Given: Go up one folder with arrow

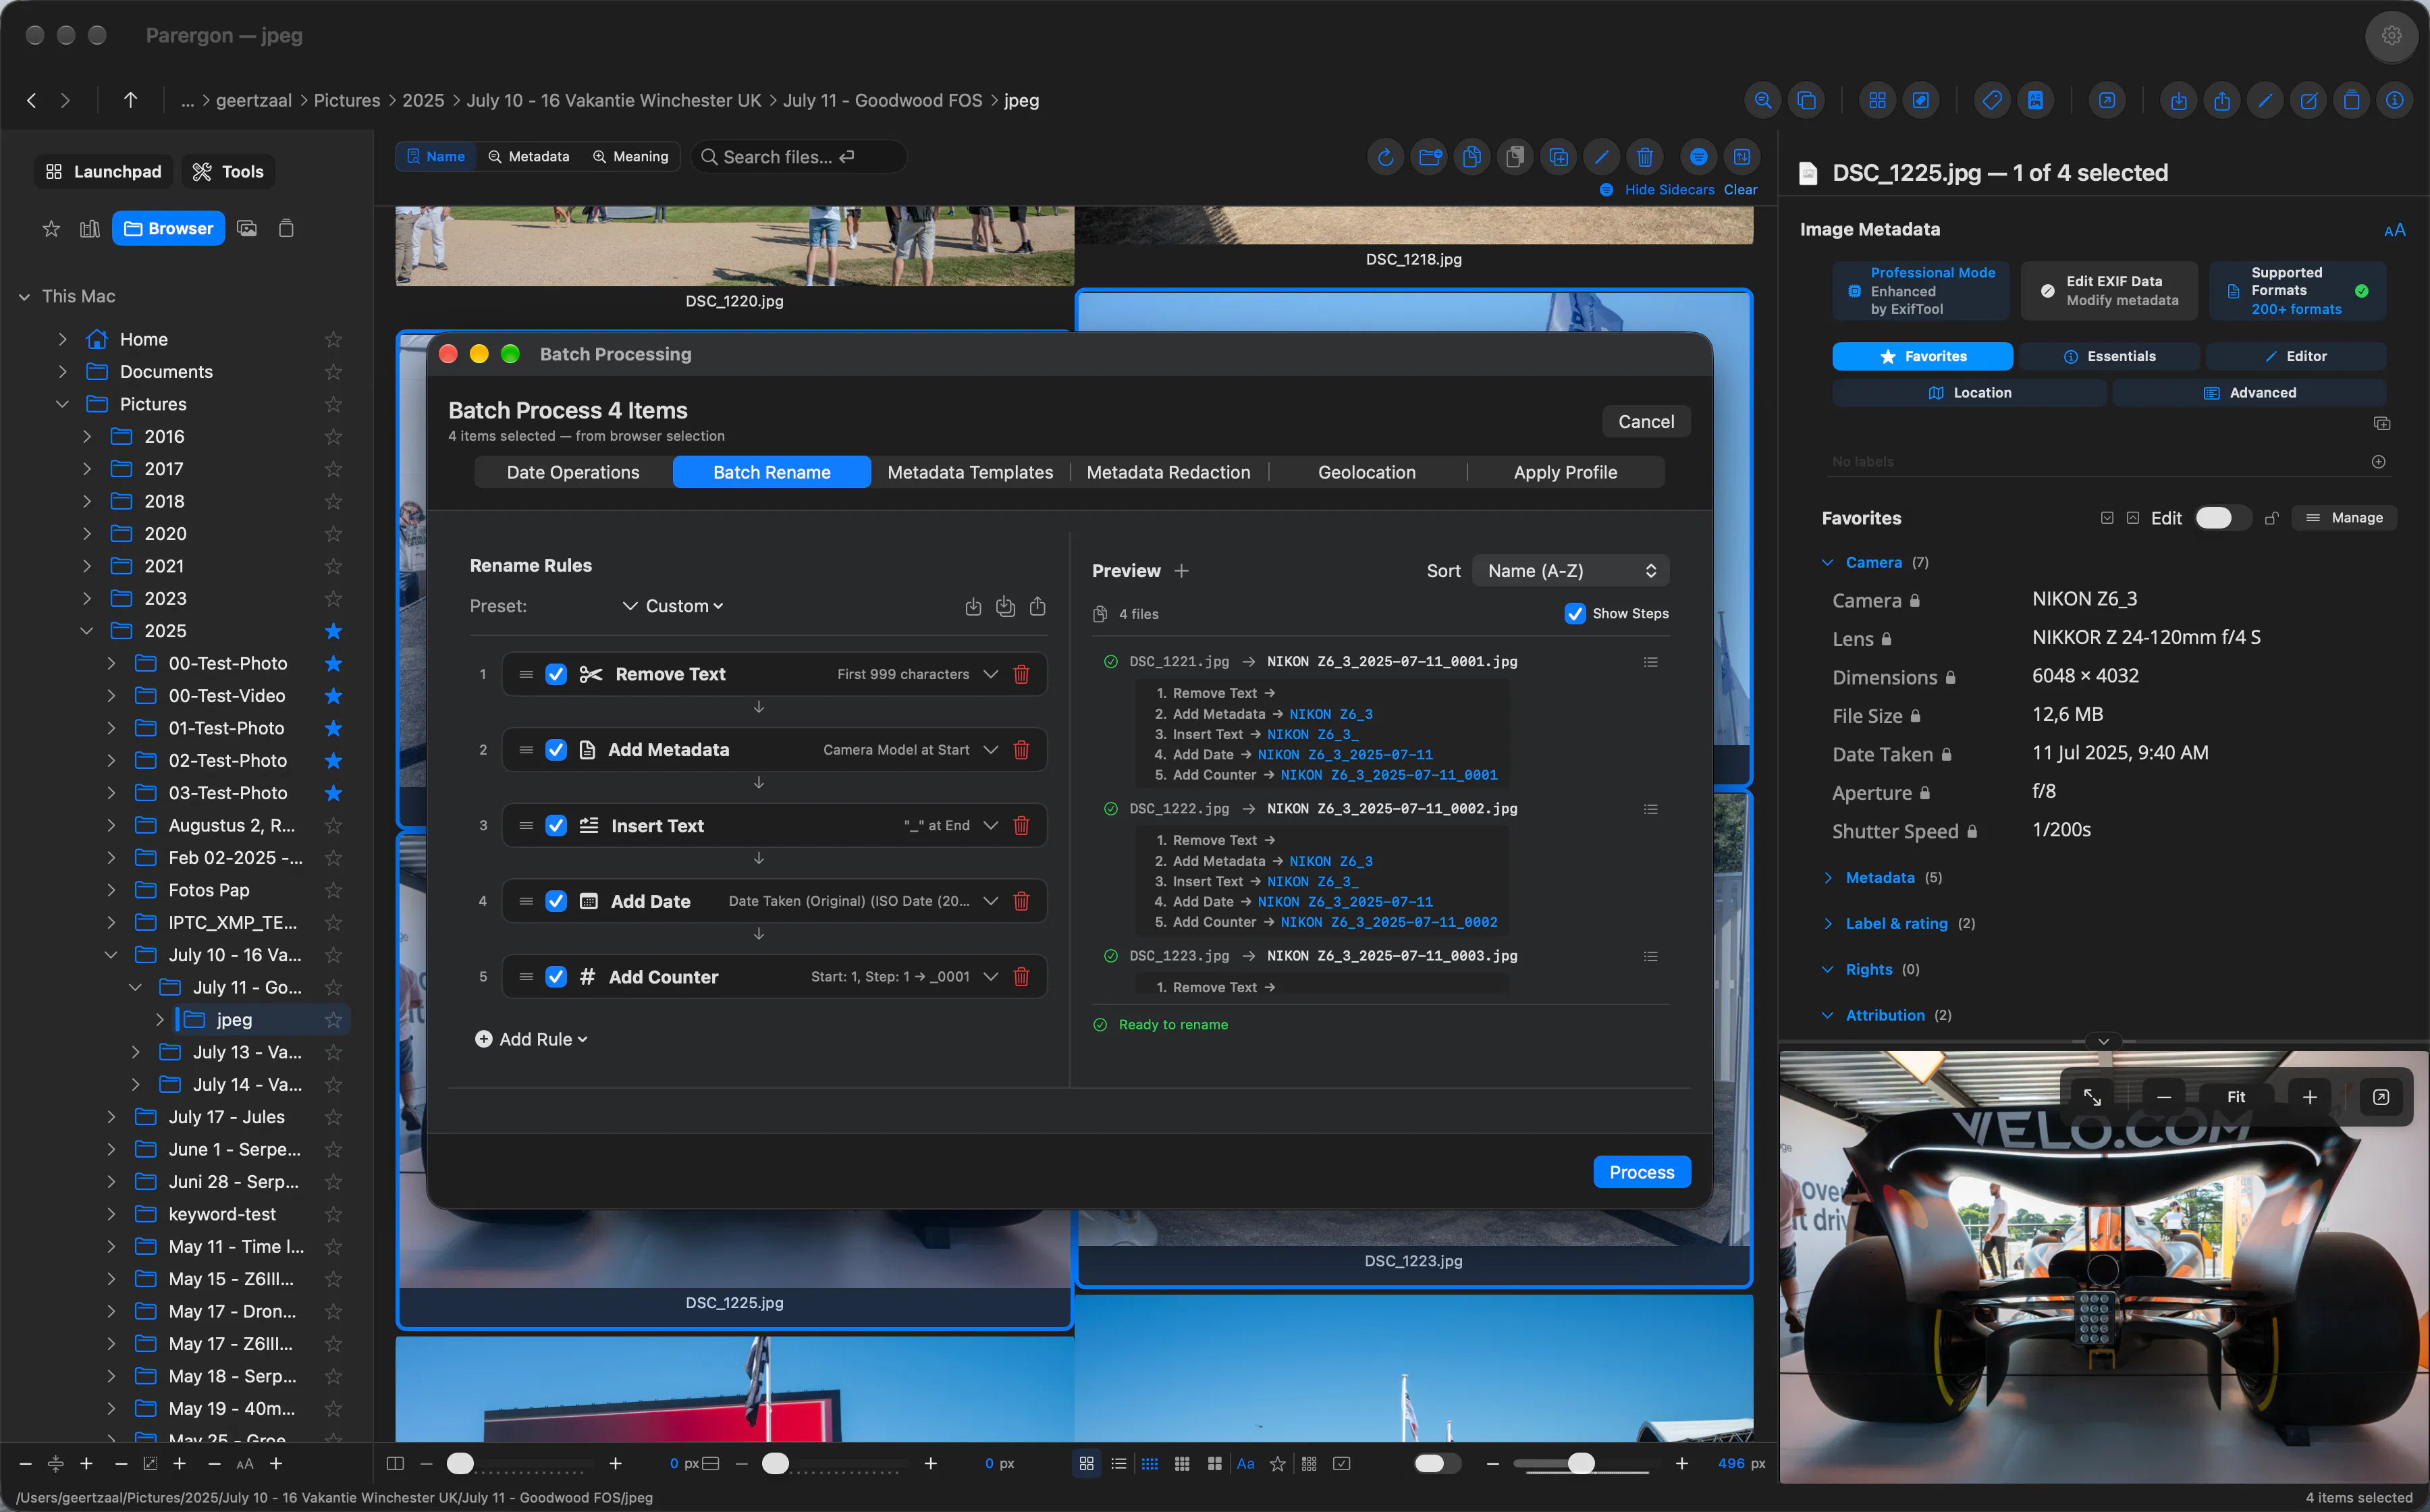Looking at the screenshot, I should 130,100.
